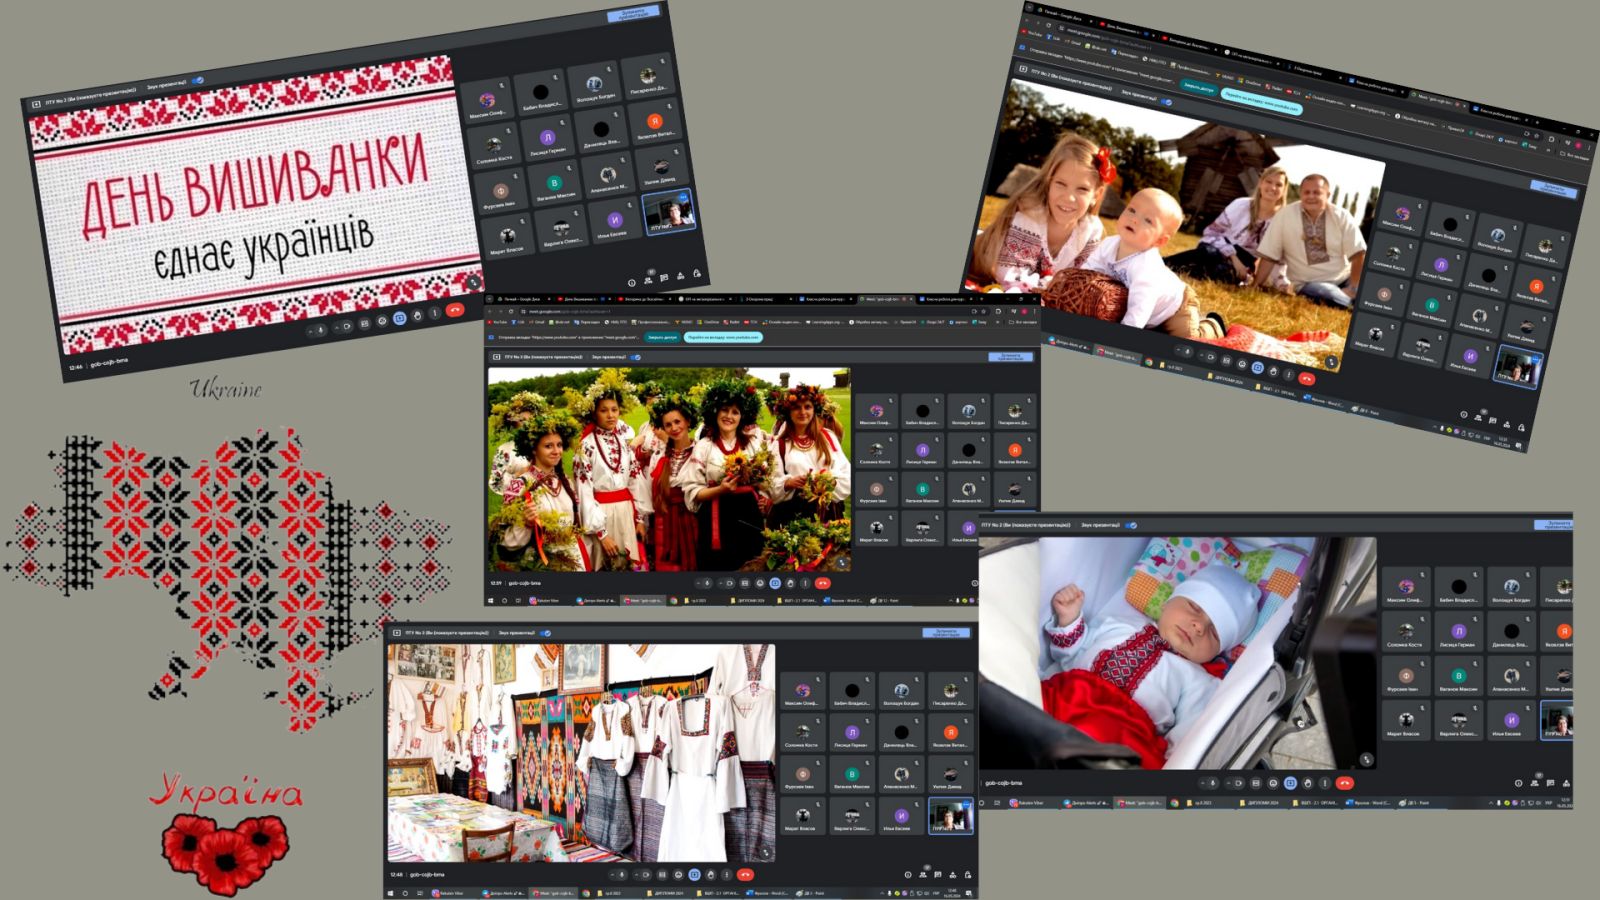
Task: Turn on captions in the wreath-women Meet window
Action: tap(745, 583)
